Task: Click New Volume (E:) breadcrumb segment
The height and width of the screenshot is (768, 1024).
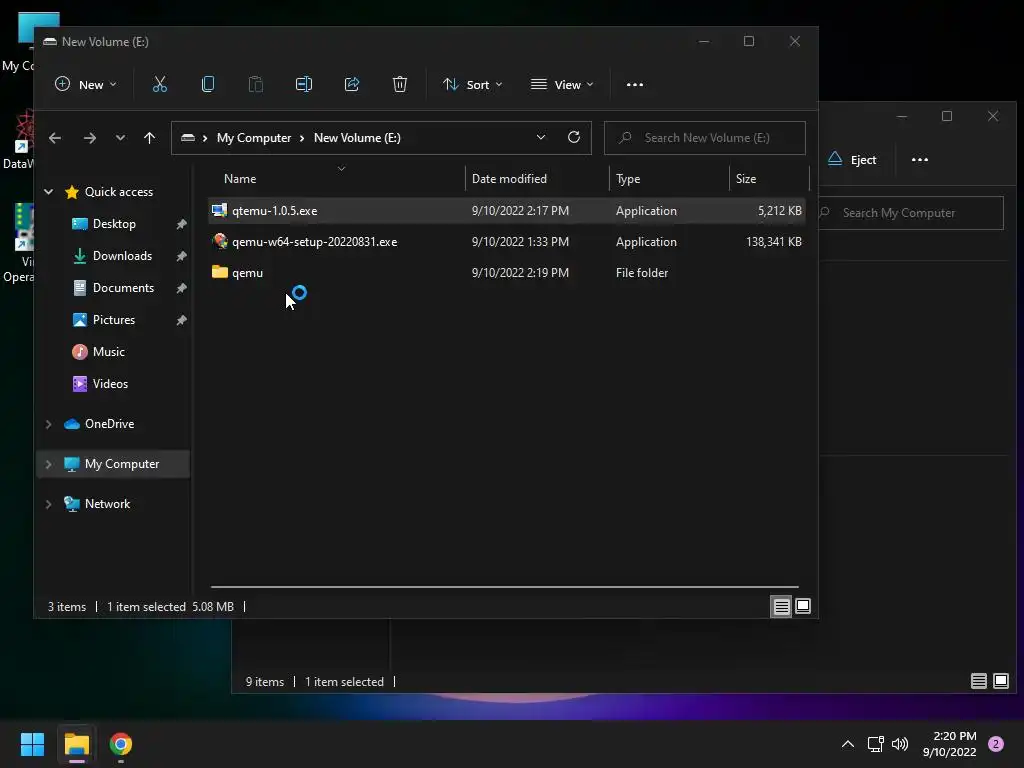Action: coord(357,138)
